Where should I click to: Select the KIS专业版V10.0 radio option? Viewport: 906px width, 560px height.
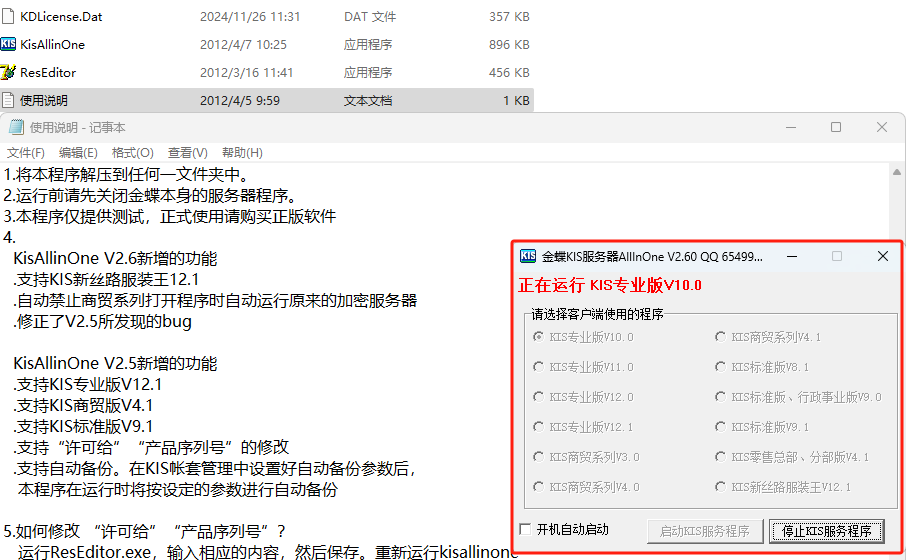pos(539,337)
